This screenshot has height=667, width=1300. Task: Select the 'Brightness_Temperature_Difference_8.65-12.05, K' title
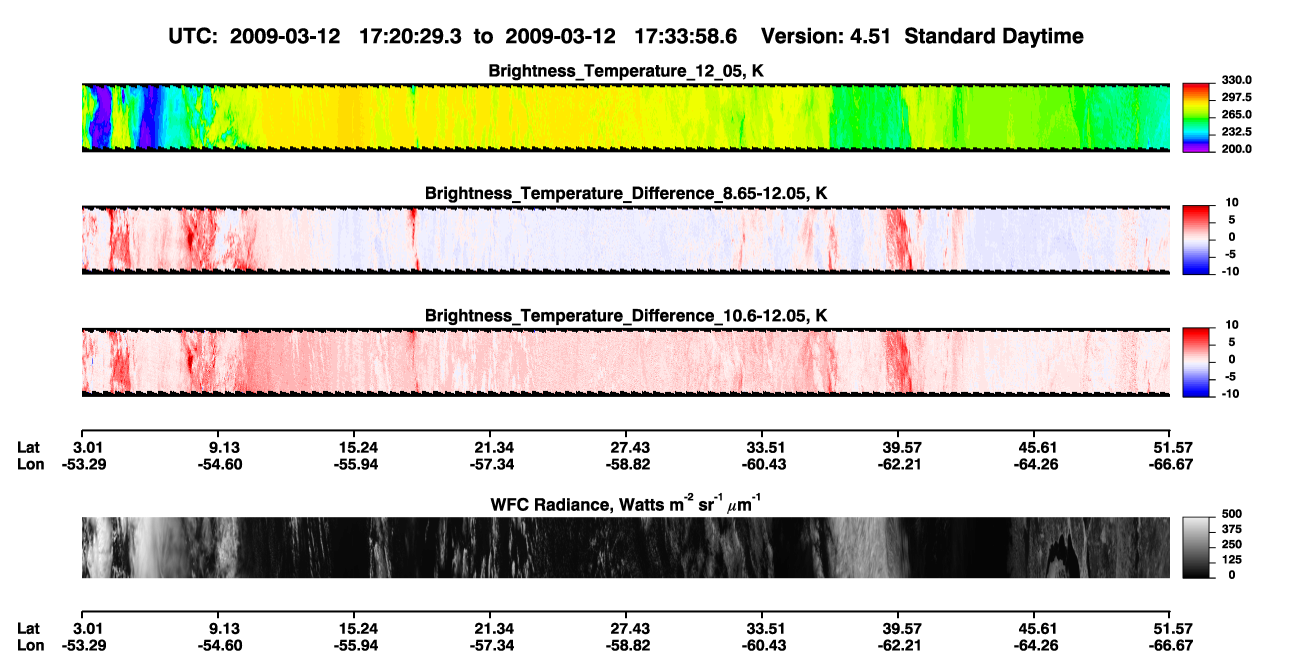[626, 192]
